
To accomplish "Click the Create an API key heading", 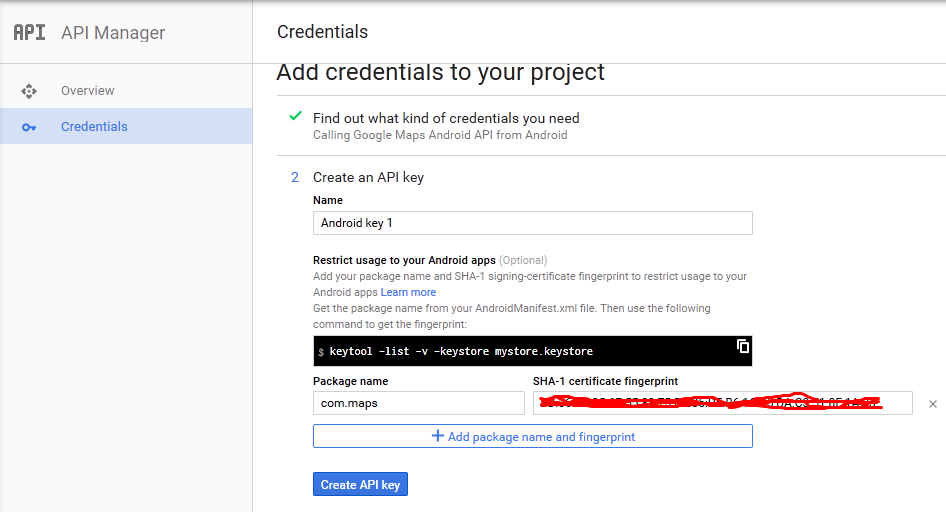I will 368,177.
